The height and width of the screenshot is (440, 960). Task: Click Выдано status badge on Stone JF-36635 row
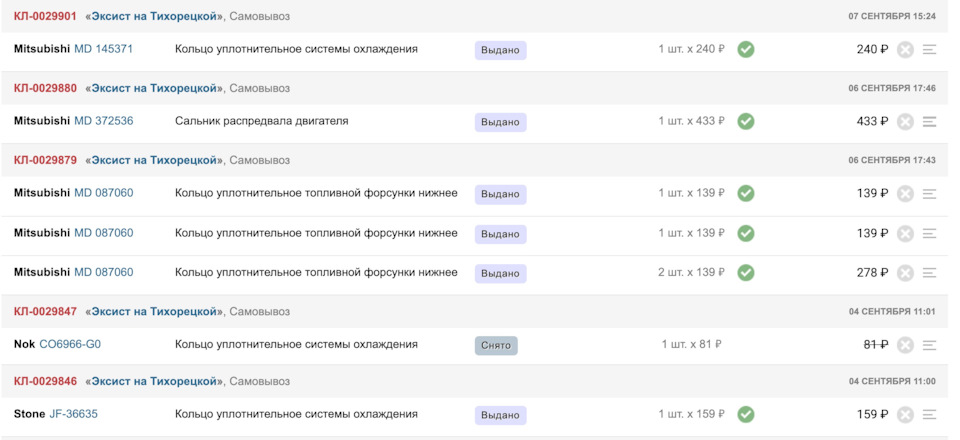pos(500,415)
